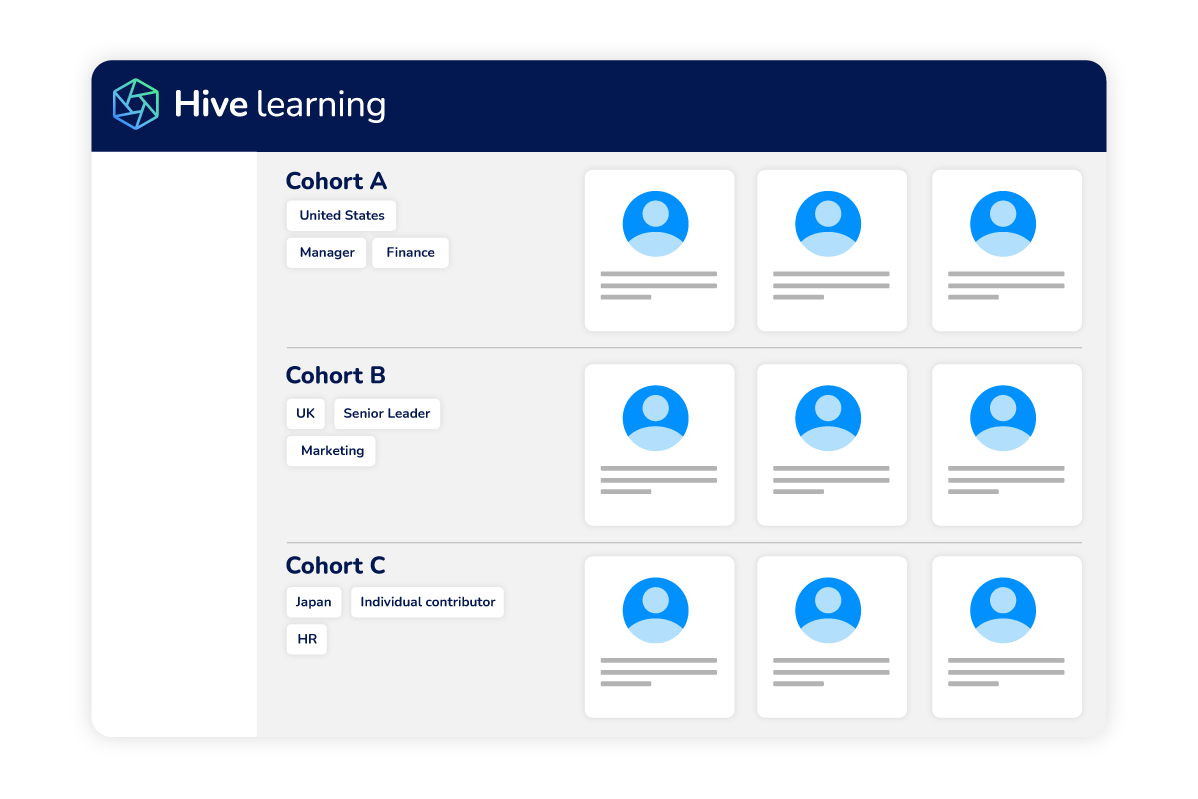The width and height of the screenshot is (1198, 799).
Task: Select the Senior Leader tag
Action: click(387, 413)
